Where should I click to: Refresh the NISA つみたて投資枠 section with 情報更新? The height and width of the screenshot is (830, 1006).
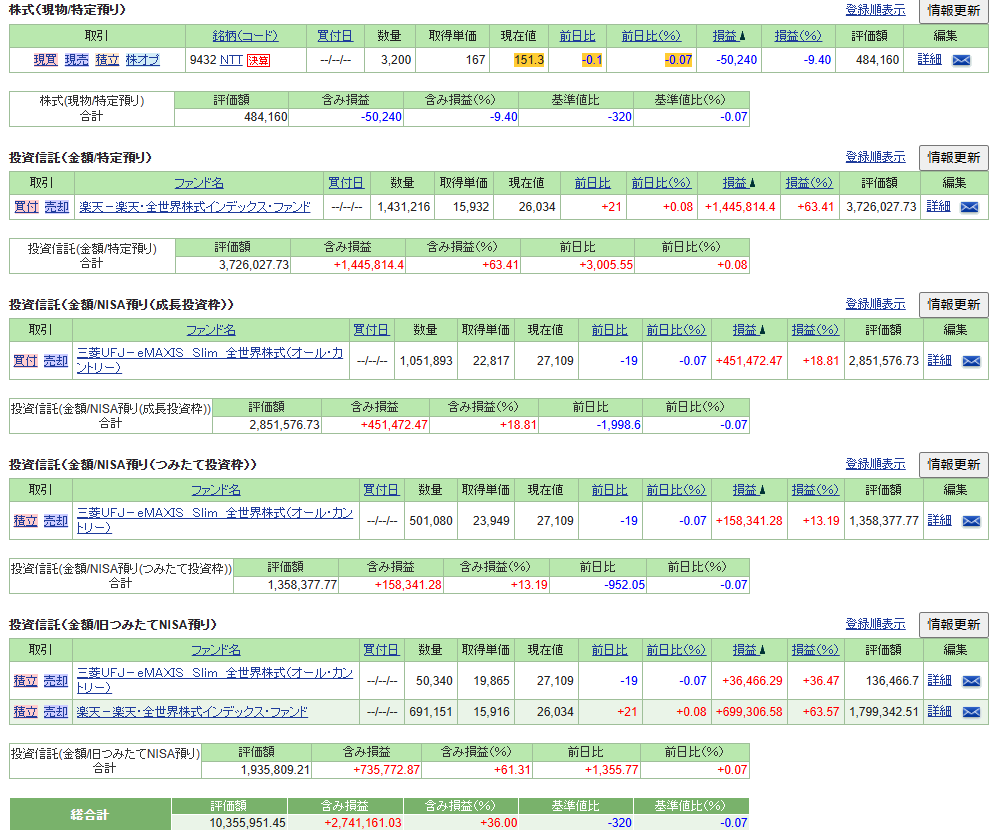point(953,464)
